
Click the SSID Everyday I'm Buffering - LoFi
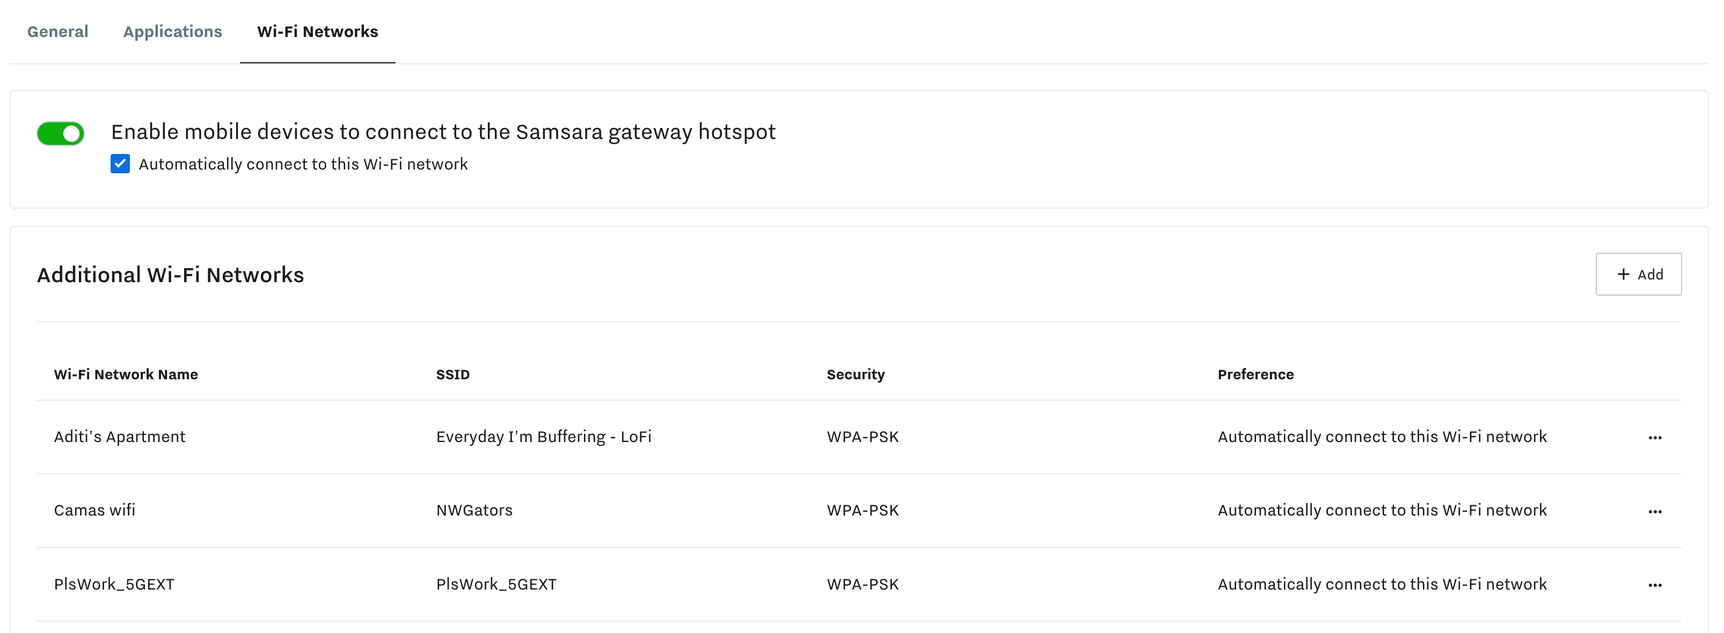[543, 437]
